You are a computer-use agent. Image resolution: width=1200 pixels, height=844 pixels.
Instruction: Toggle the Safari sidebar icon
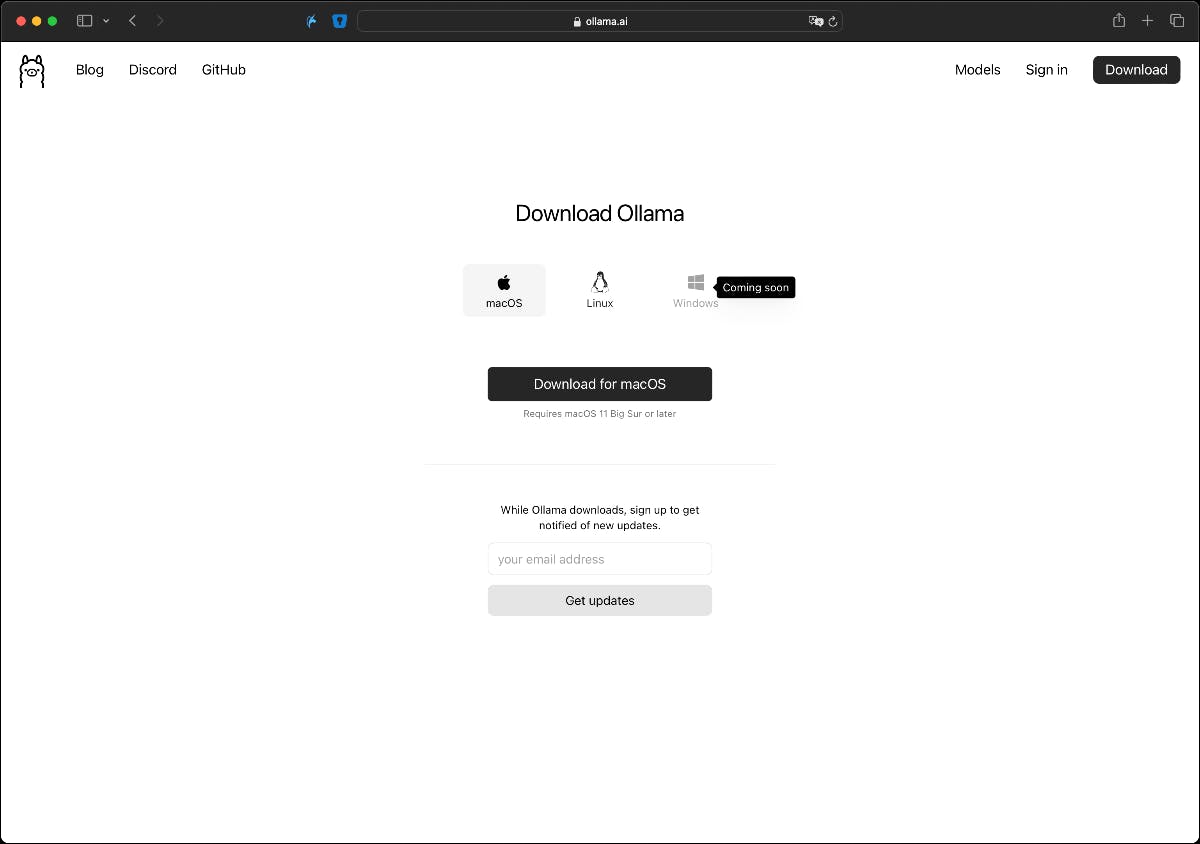85,21
